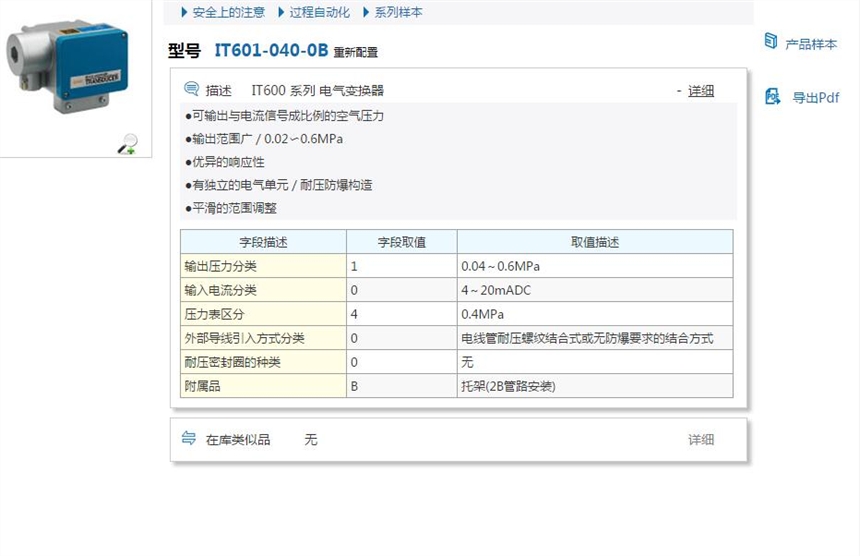Click the arrow before 过程自动化
Viewport: 860px width, 556px height.
coord(282,12)
